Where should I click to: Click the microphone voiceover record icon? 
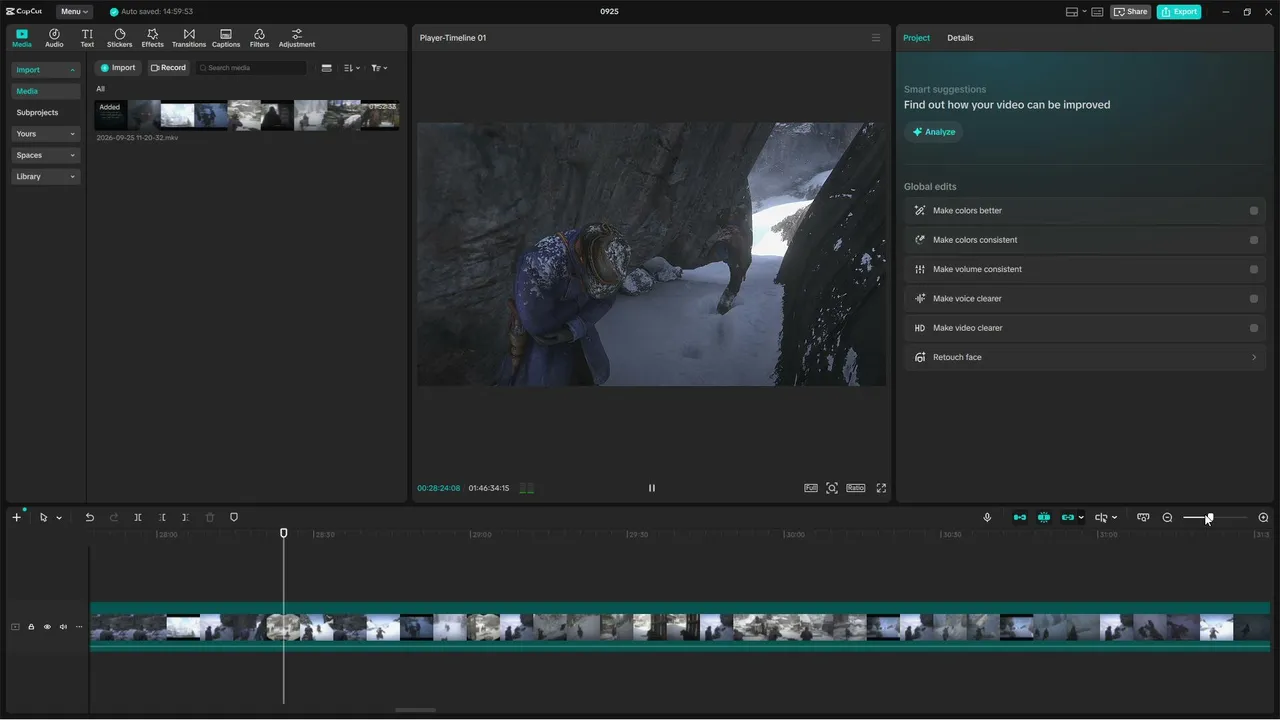tap(987, 517)
